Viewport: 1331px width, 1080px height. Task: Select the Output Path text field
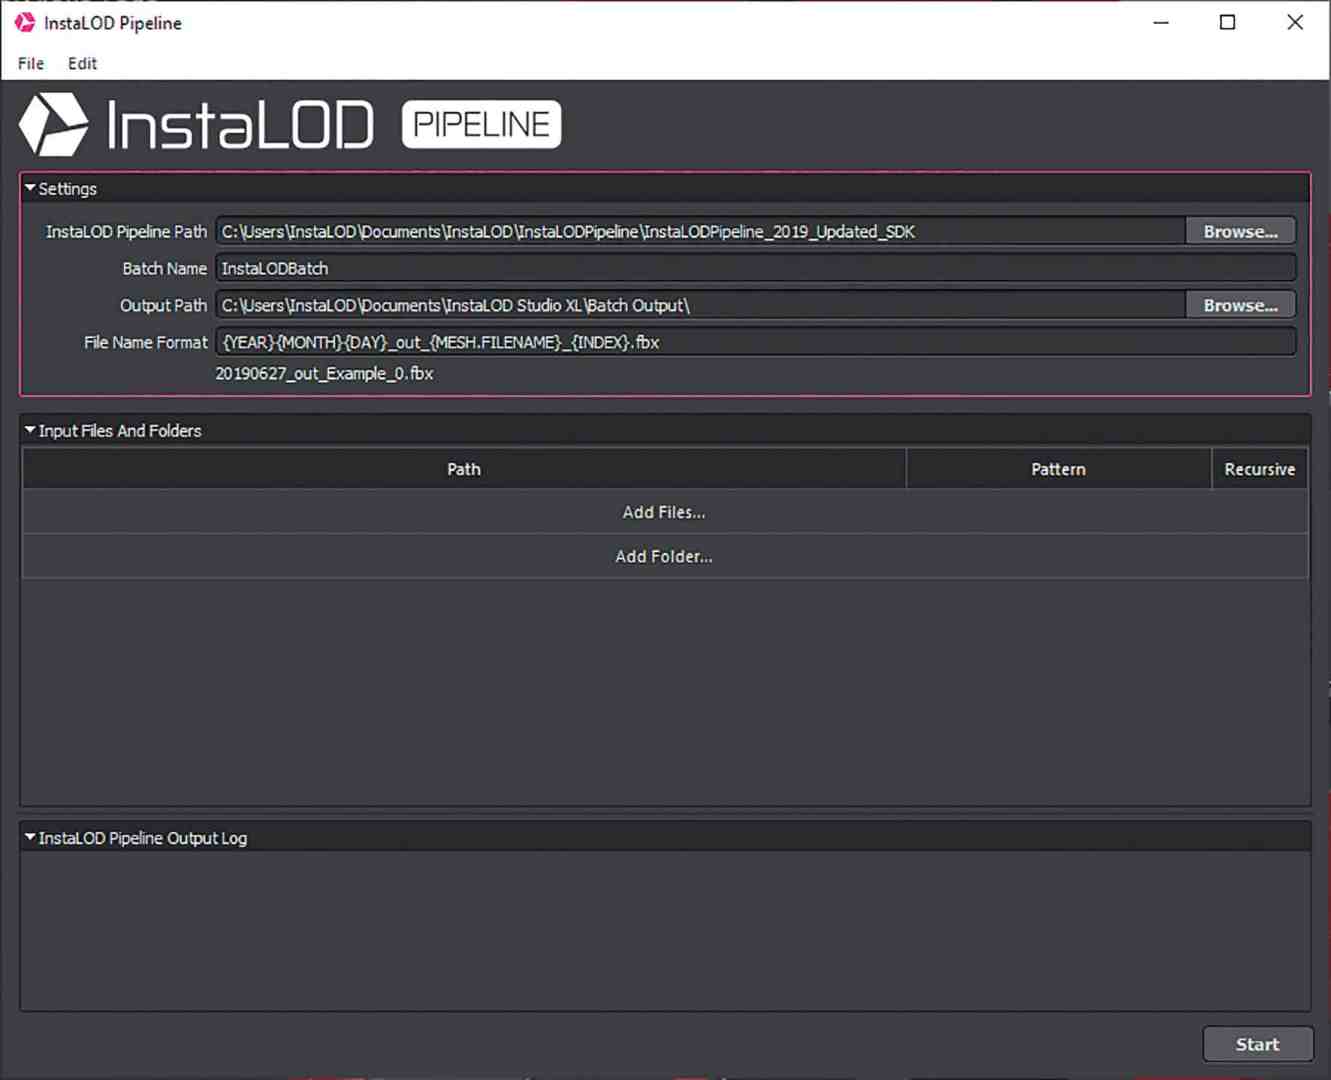click(700, 305)
